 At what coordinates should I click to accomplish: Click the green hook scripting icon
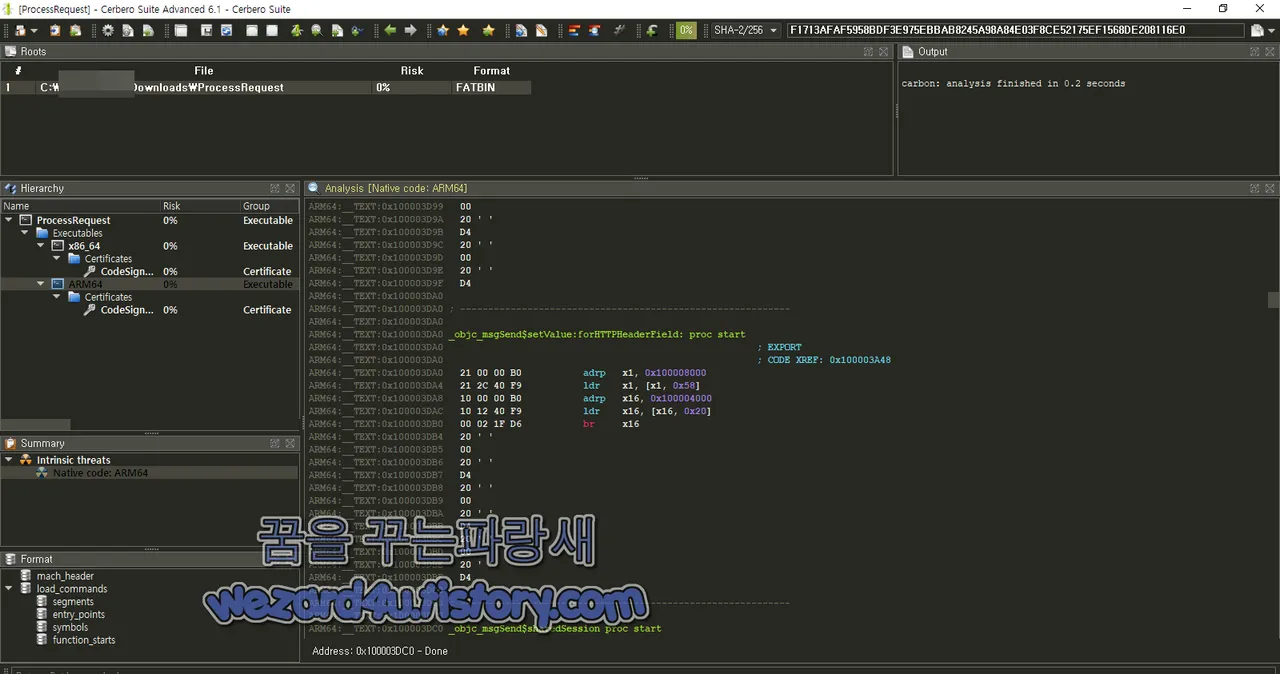(x=651, y=30)
